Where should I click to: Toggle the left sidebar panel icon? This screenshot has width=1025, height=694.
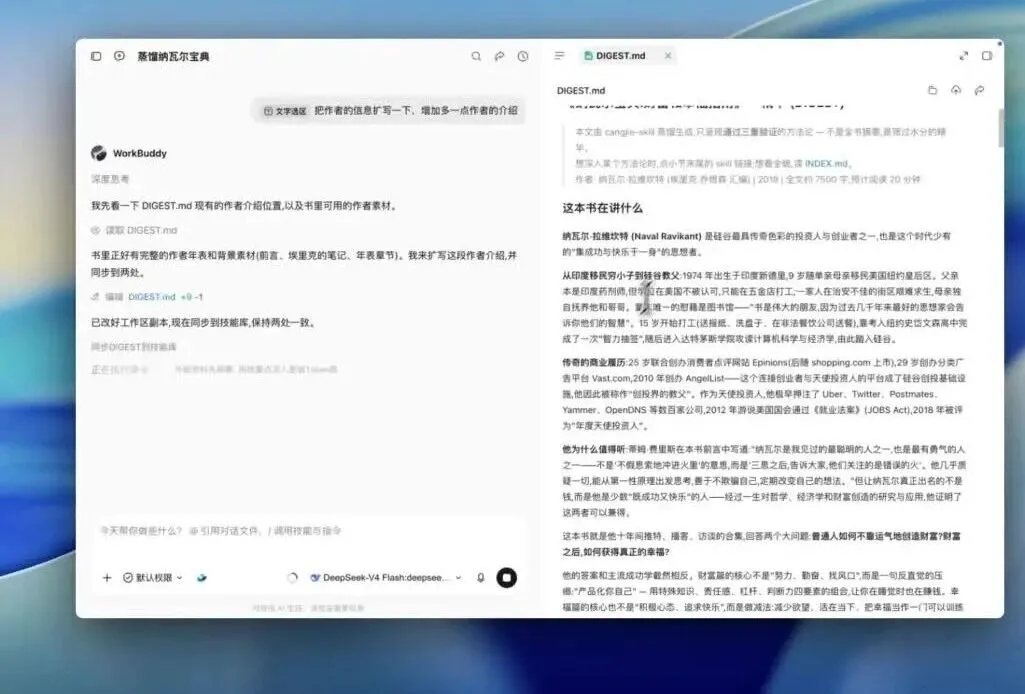pos(96,56)
